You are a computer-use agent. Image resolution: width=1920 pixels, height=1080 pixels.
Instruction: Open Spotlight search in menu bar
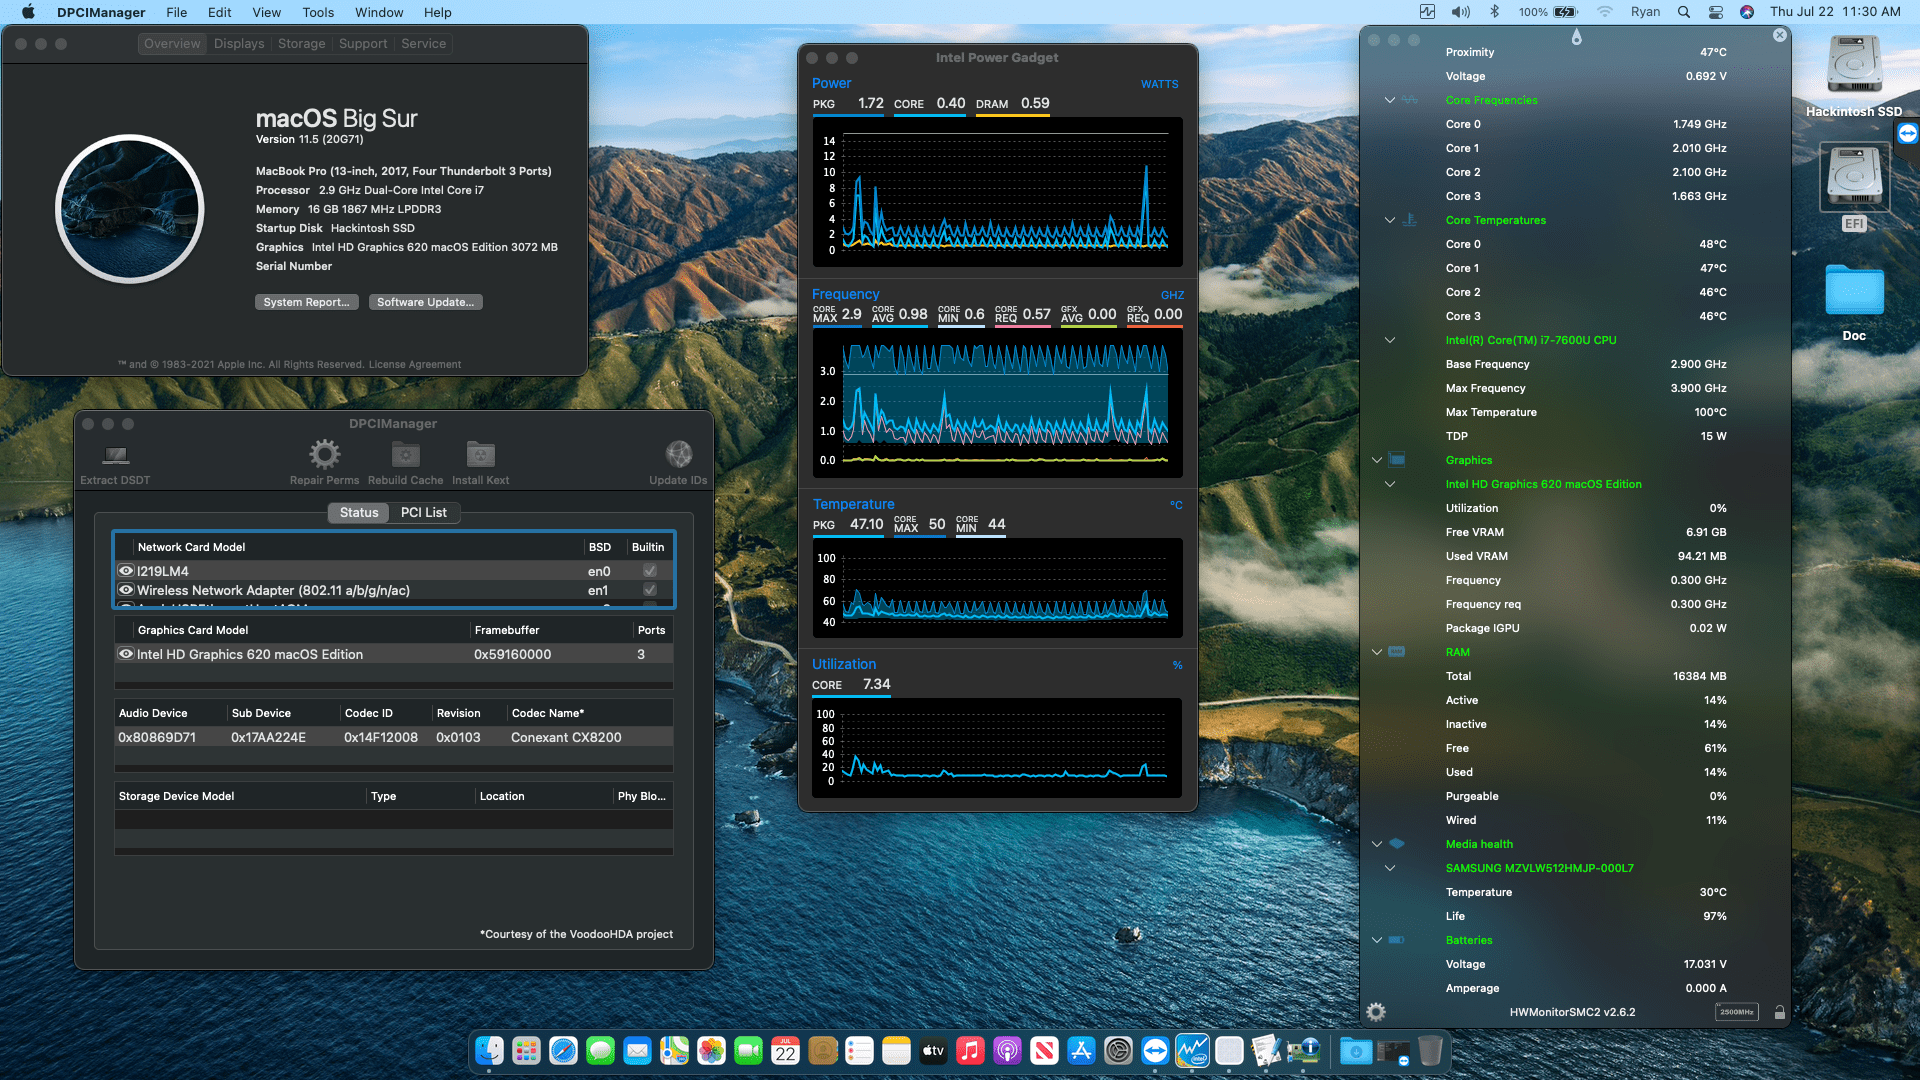(1684, 12)
